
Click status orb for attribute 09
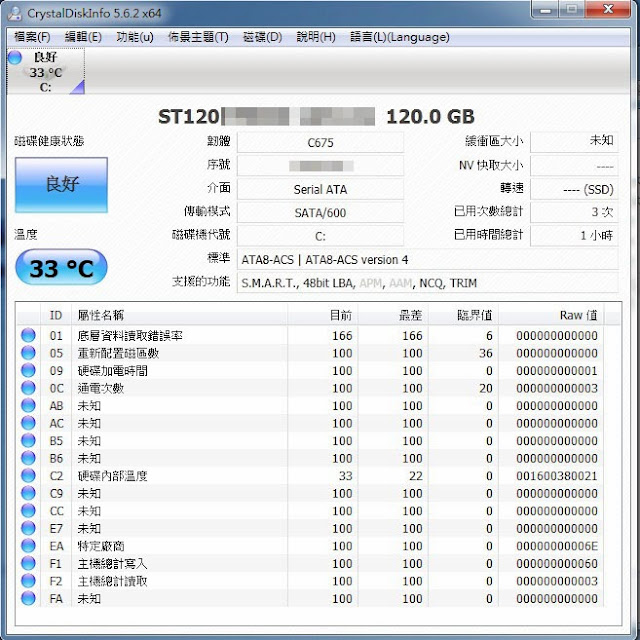coord(28,370)
